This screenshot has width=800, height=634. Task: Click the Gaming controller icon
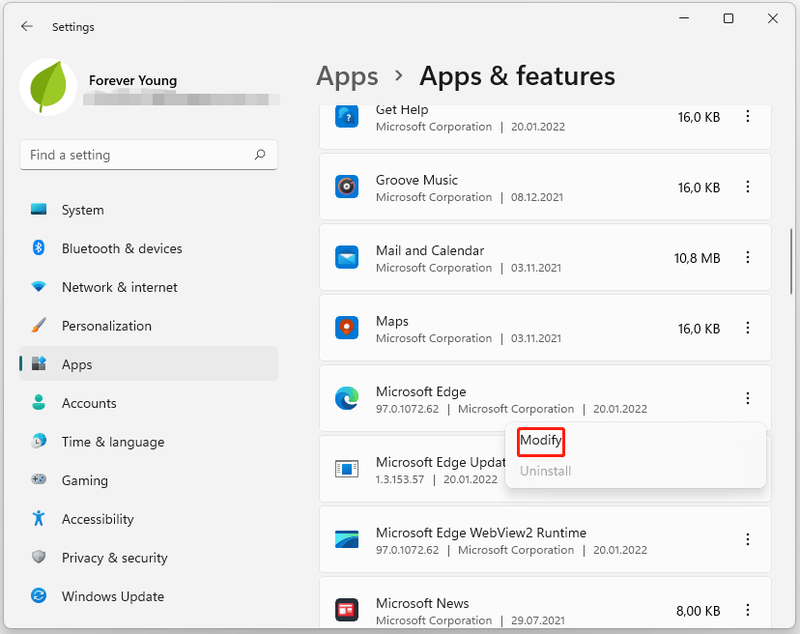click(x=39, y=479)
